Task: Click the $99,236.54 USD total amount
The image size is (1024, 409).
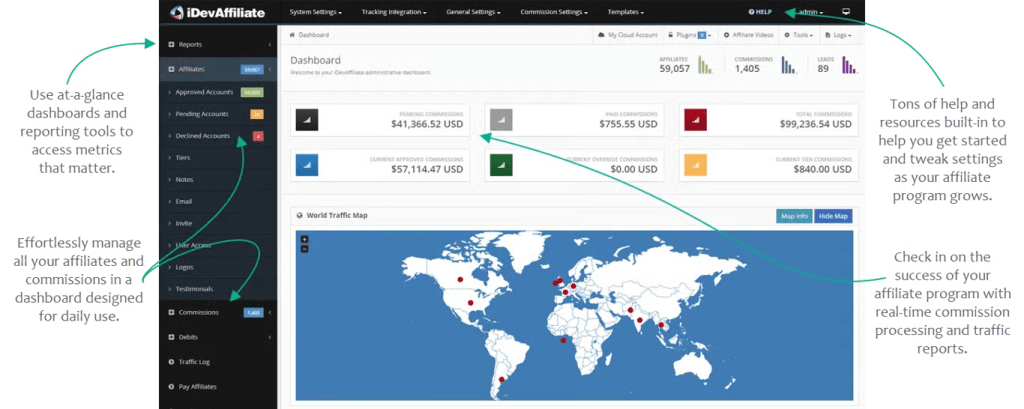Action: pyautogui.click(x=816, y=124)
